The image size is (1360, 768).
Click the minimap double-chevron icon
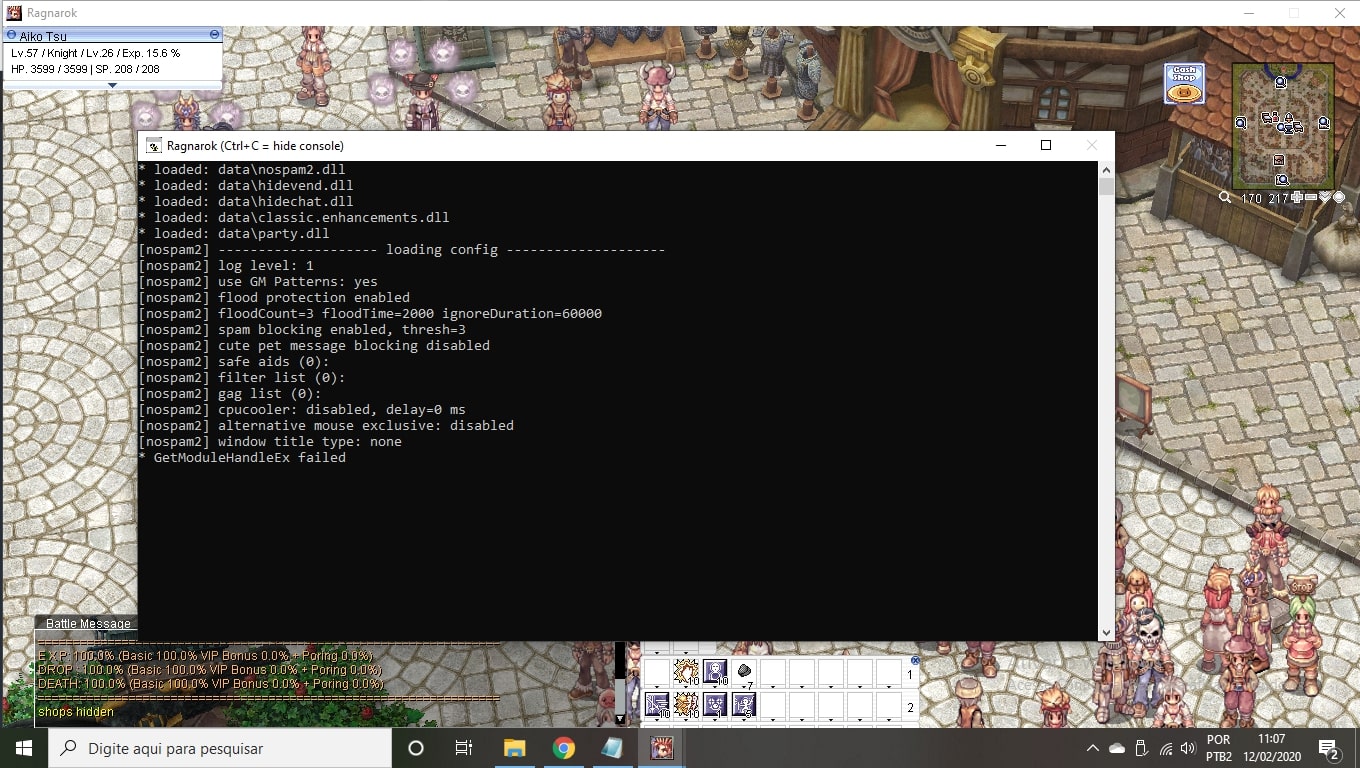(x=1325, y=198)
